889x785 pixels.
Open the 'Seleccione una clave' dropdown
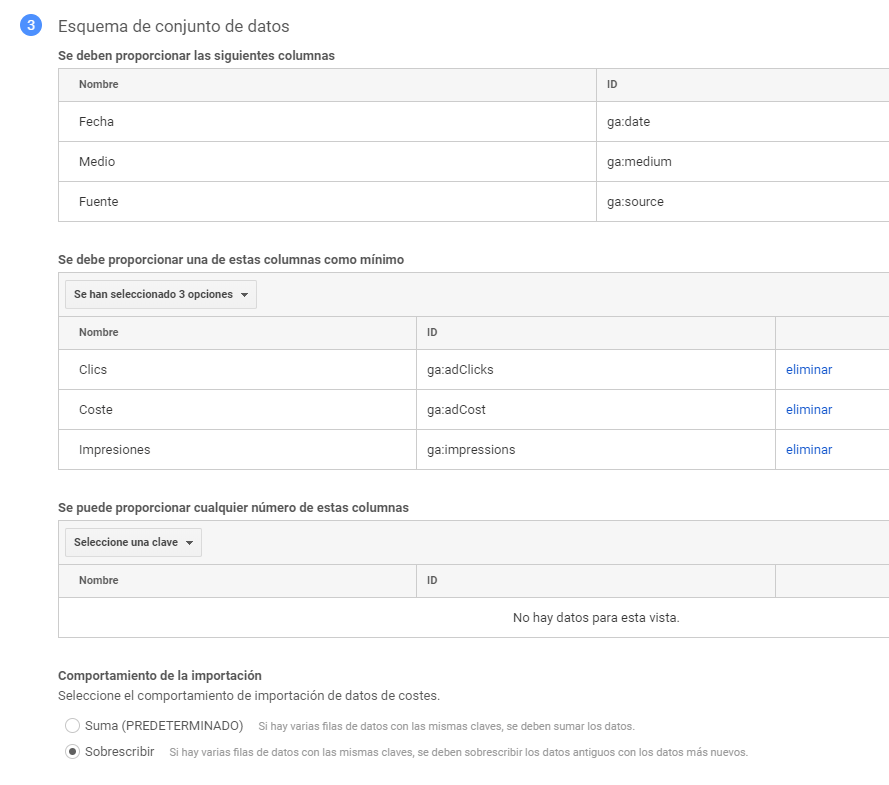(x=133, y=542)
